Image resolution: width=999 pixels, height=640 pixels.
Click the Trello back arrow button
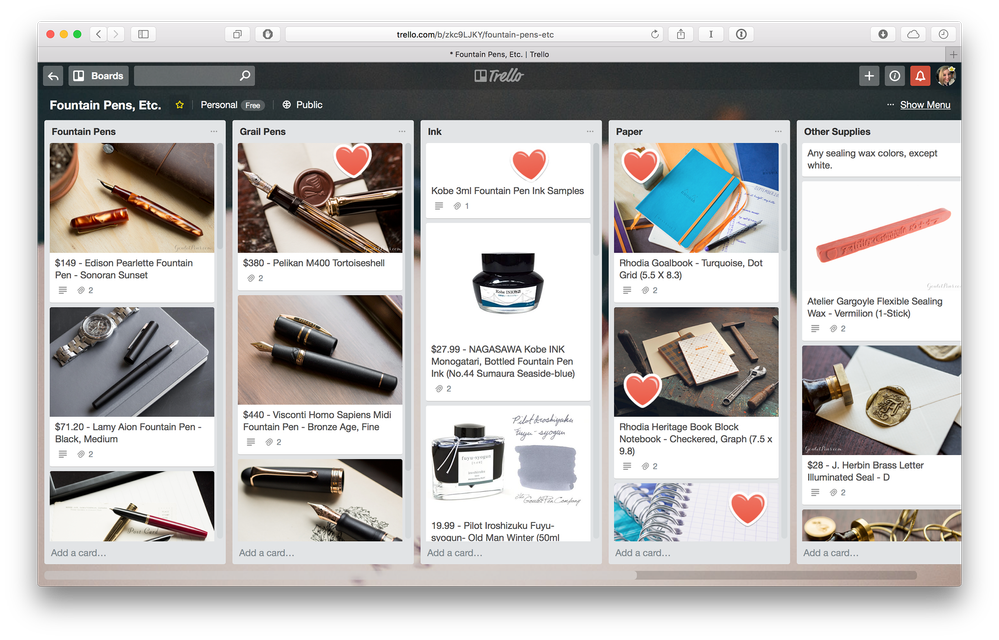(54, 76)
